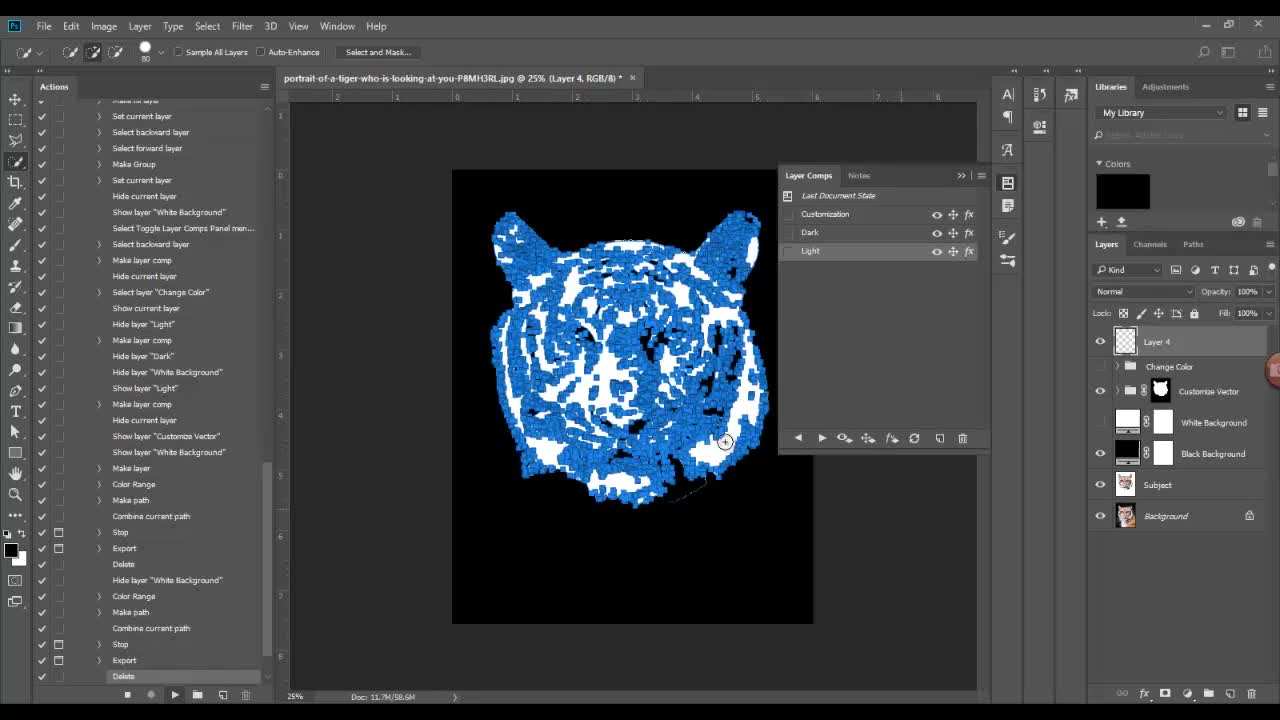
Task: Click the foreground color swatch
Action: (10, 551)
